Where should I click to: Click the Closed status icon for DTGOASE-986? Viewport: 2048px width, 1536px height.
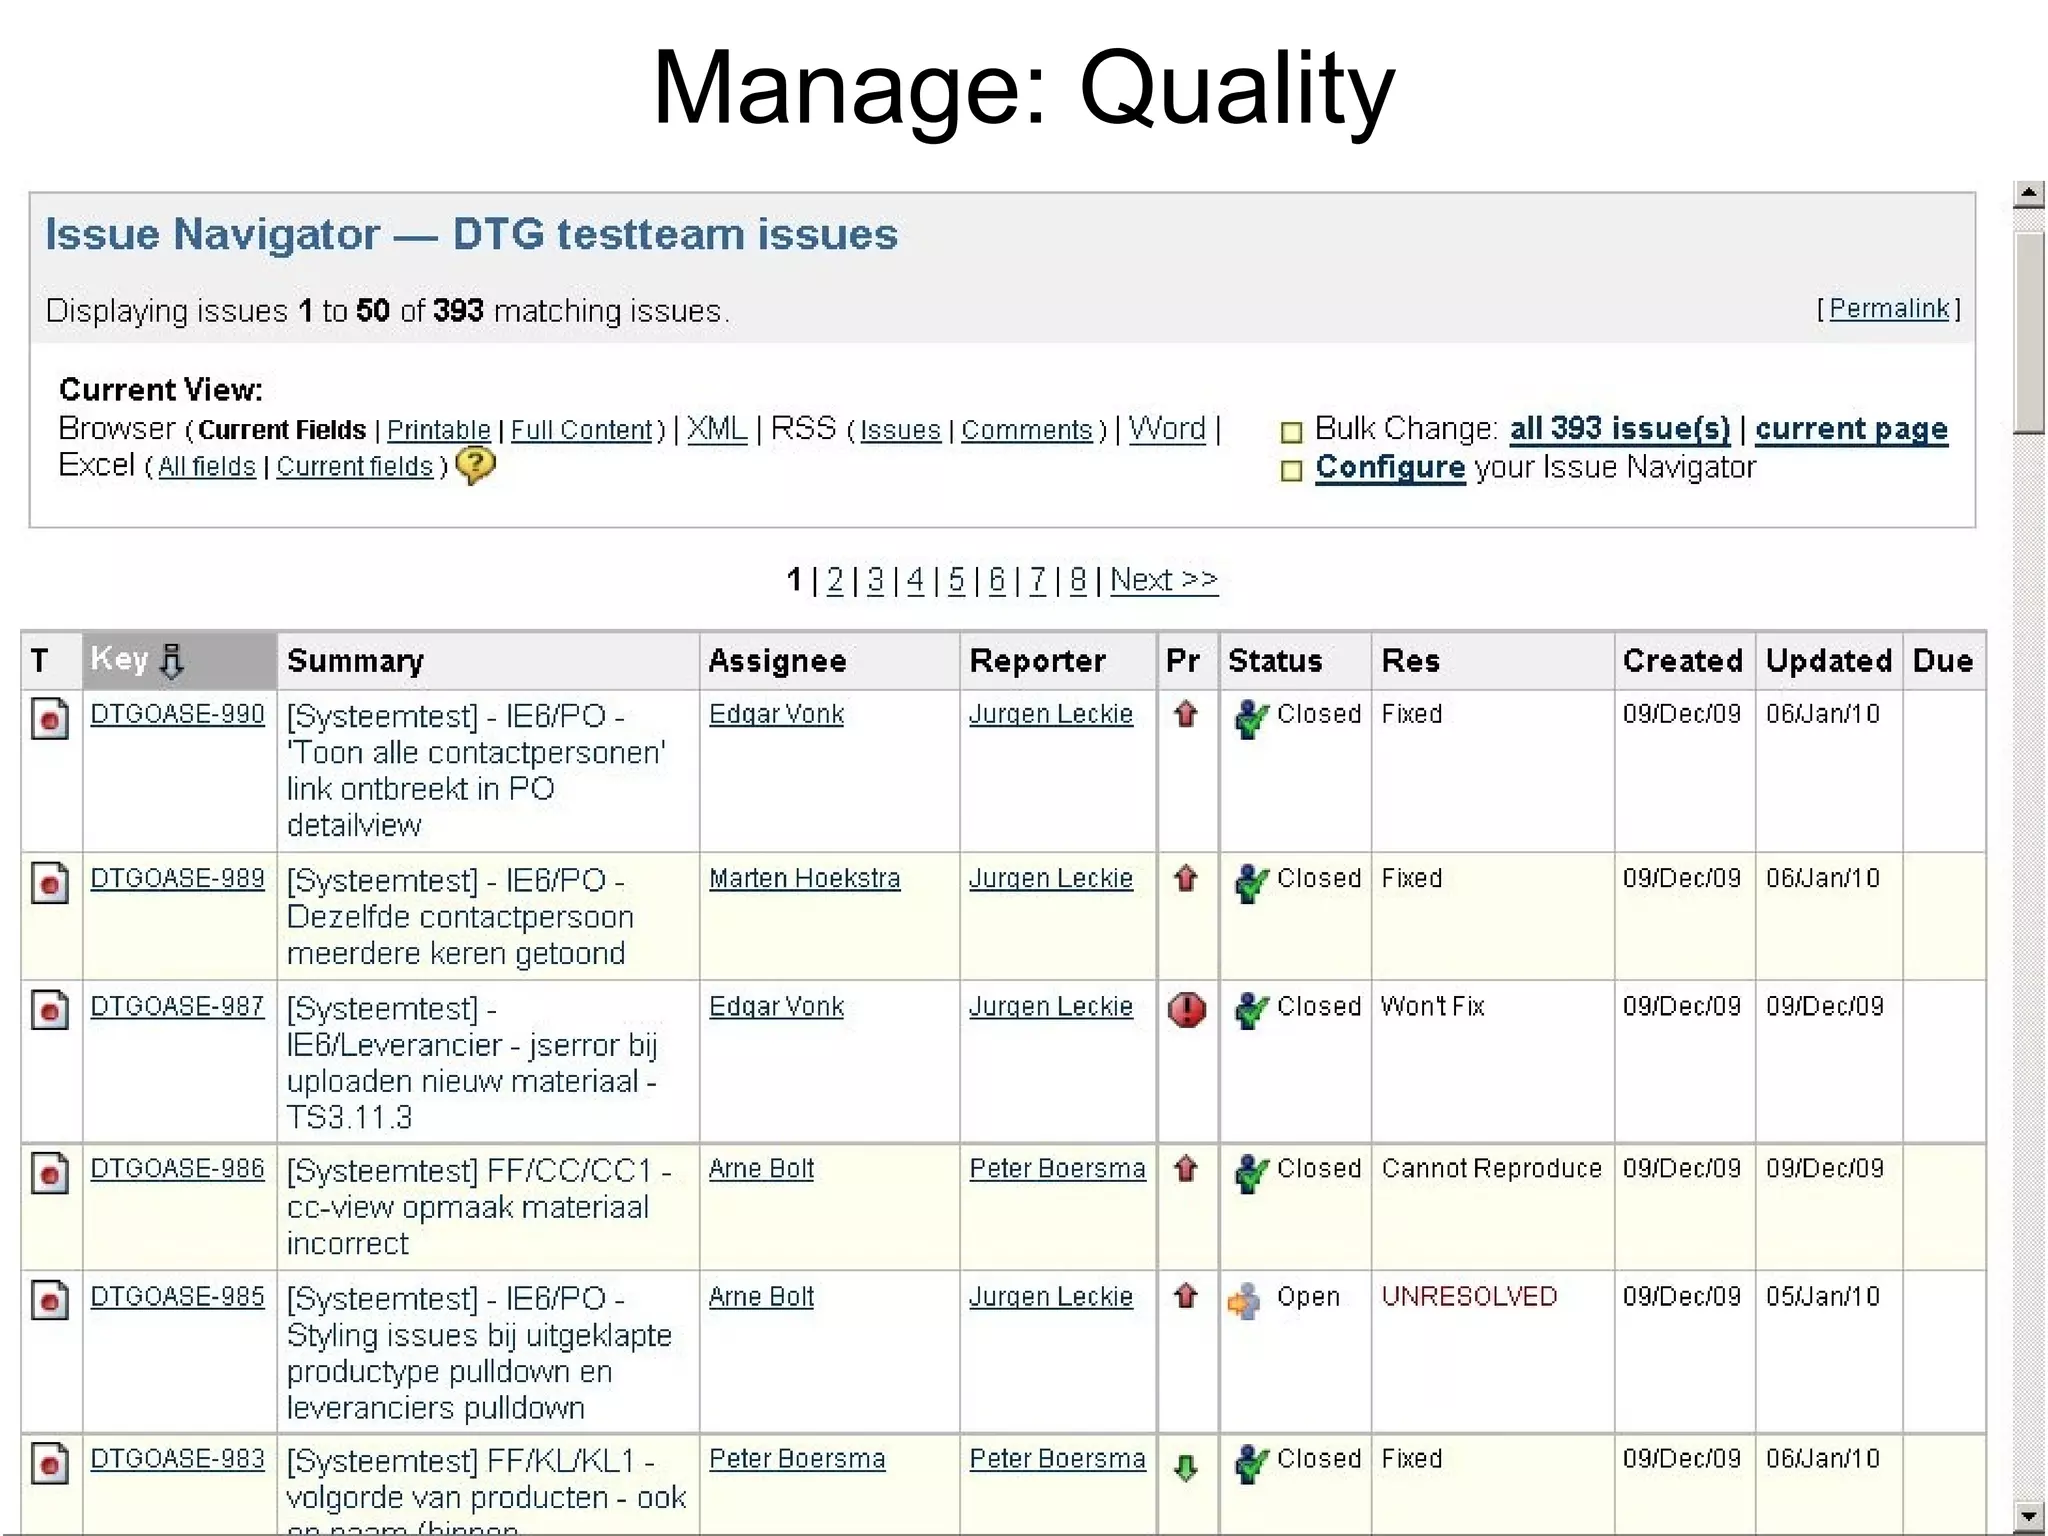tap(1250, 1173)
